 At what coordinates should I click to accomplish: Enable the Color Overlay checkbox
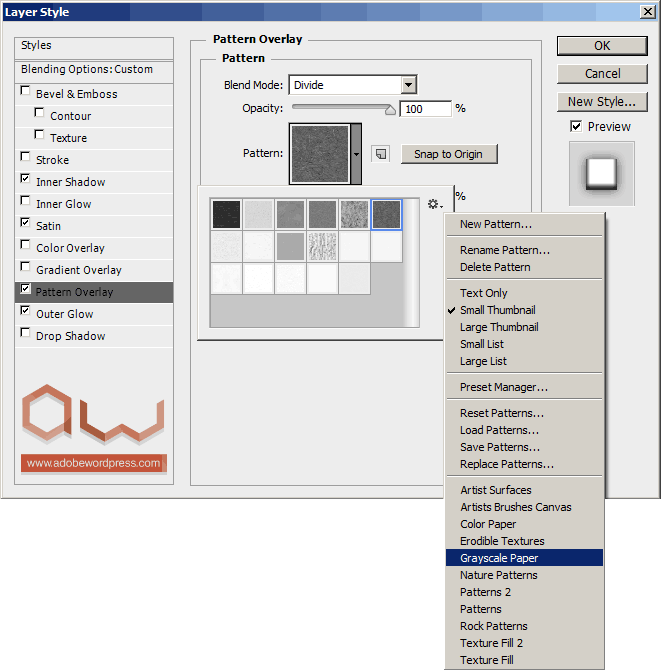click(x=25, y=245)
